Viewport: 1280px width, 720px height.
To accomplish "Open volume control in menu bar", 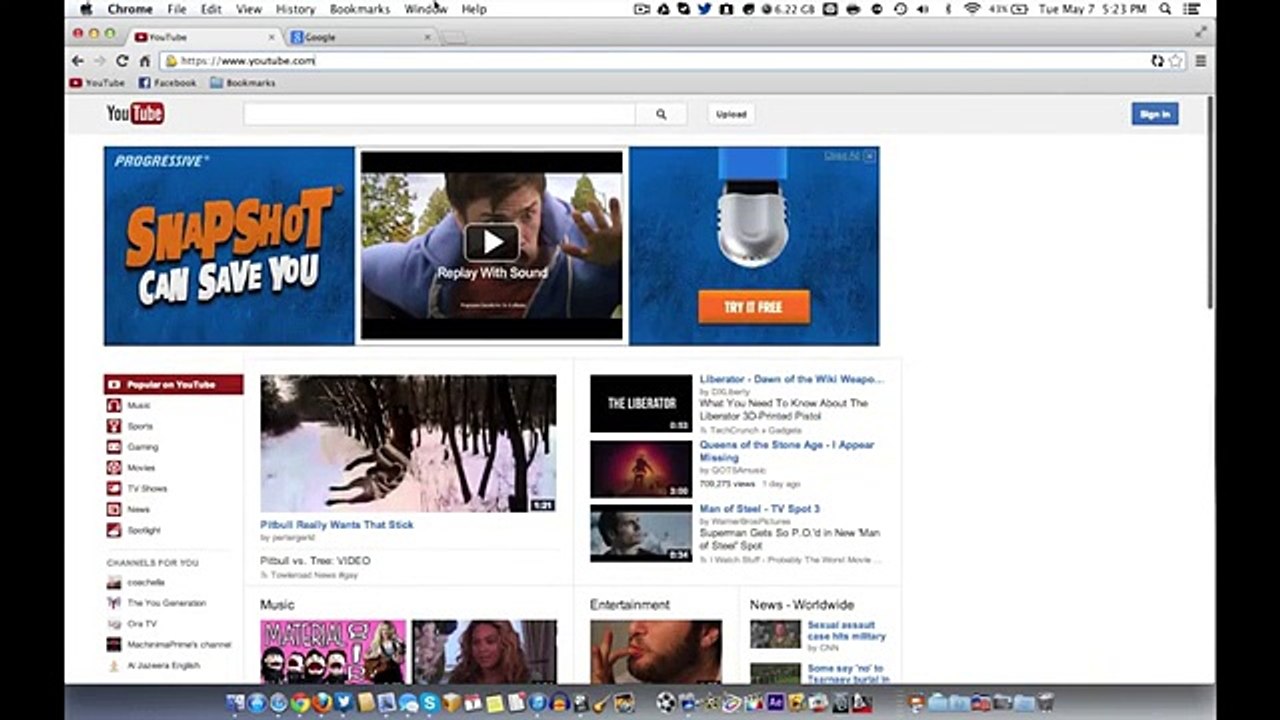I will 922,9.
